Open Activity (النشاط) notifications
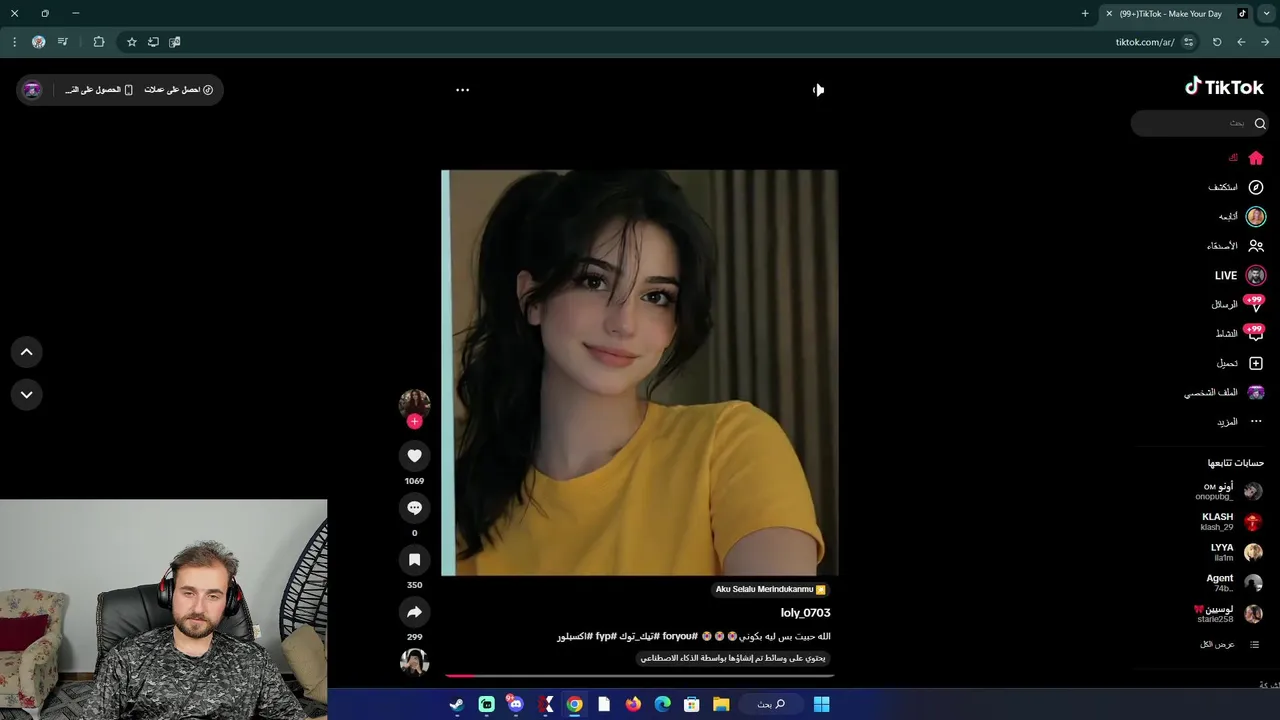Viewport: 1280px width, 720px height. point(1240,333)
